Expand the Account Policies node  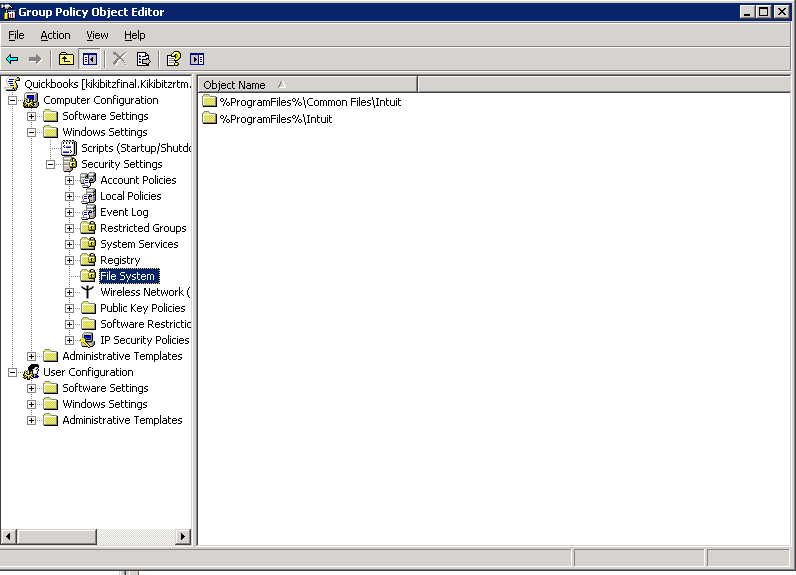(70, 180)
